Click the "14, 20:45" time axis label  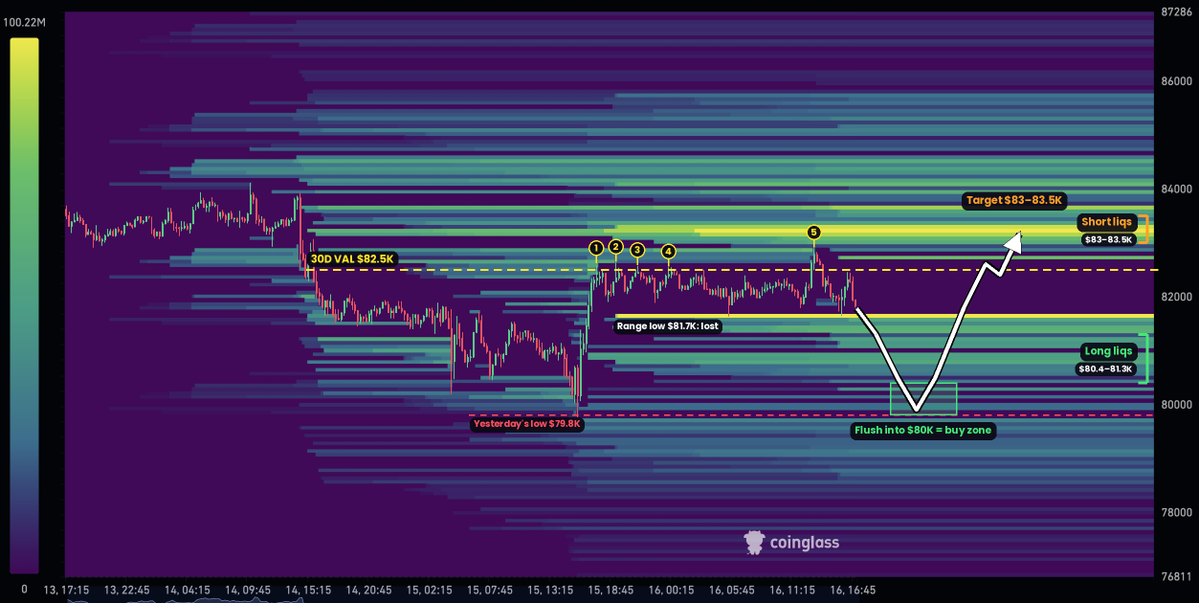point(369,590)
